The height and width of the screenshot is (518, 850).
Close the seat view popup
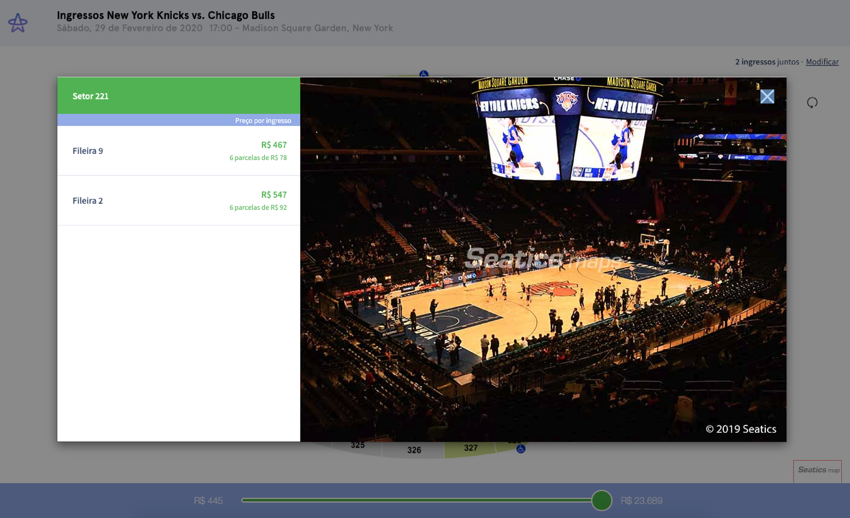pyautogui.click(x=767, y=96)
